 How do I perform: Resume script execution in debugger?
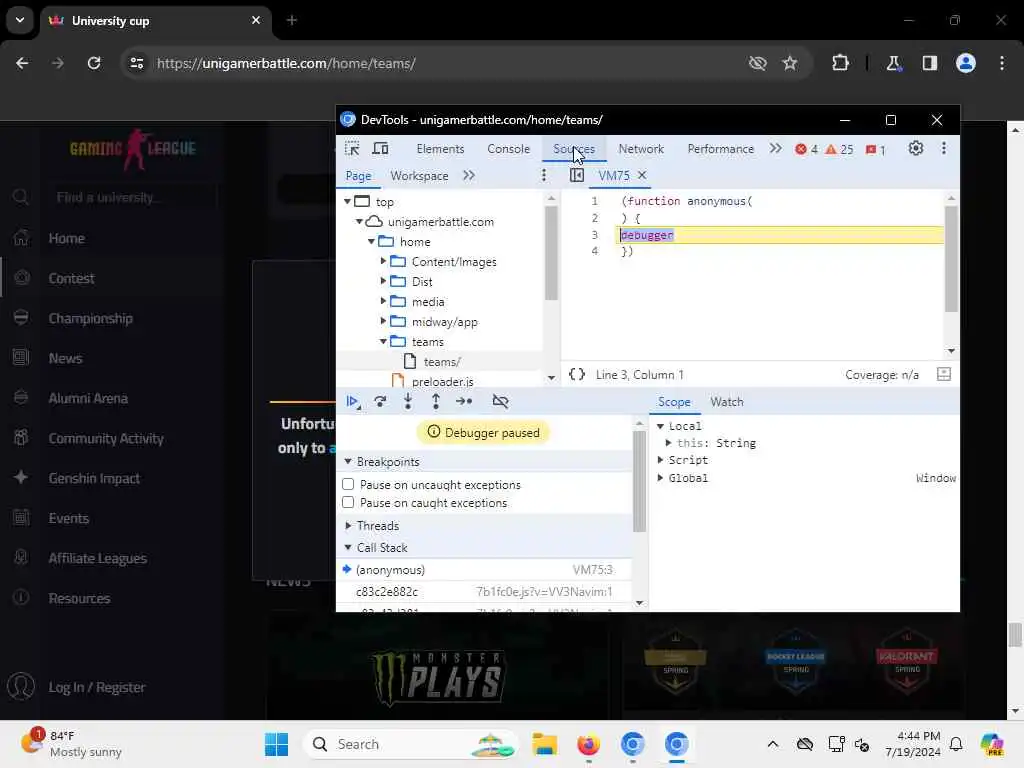point(353,402)
